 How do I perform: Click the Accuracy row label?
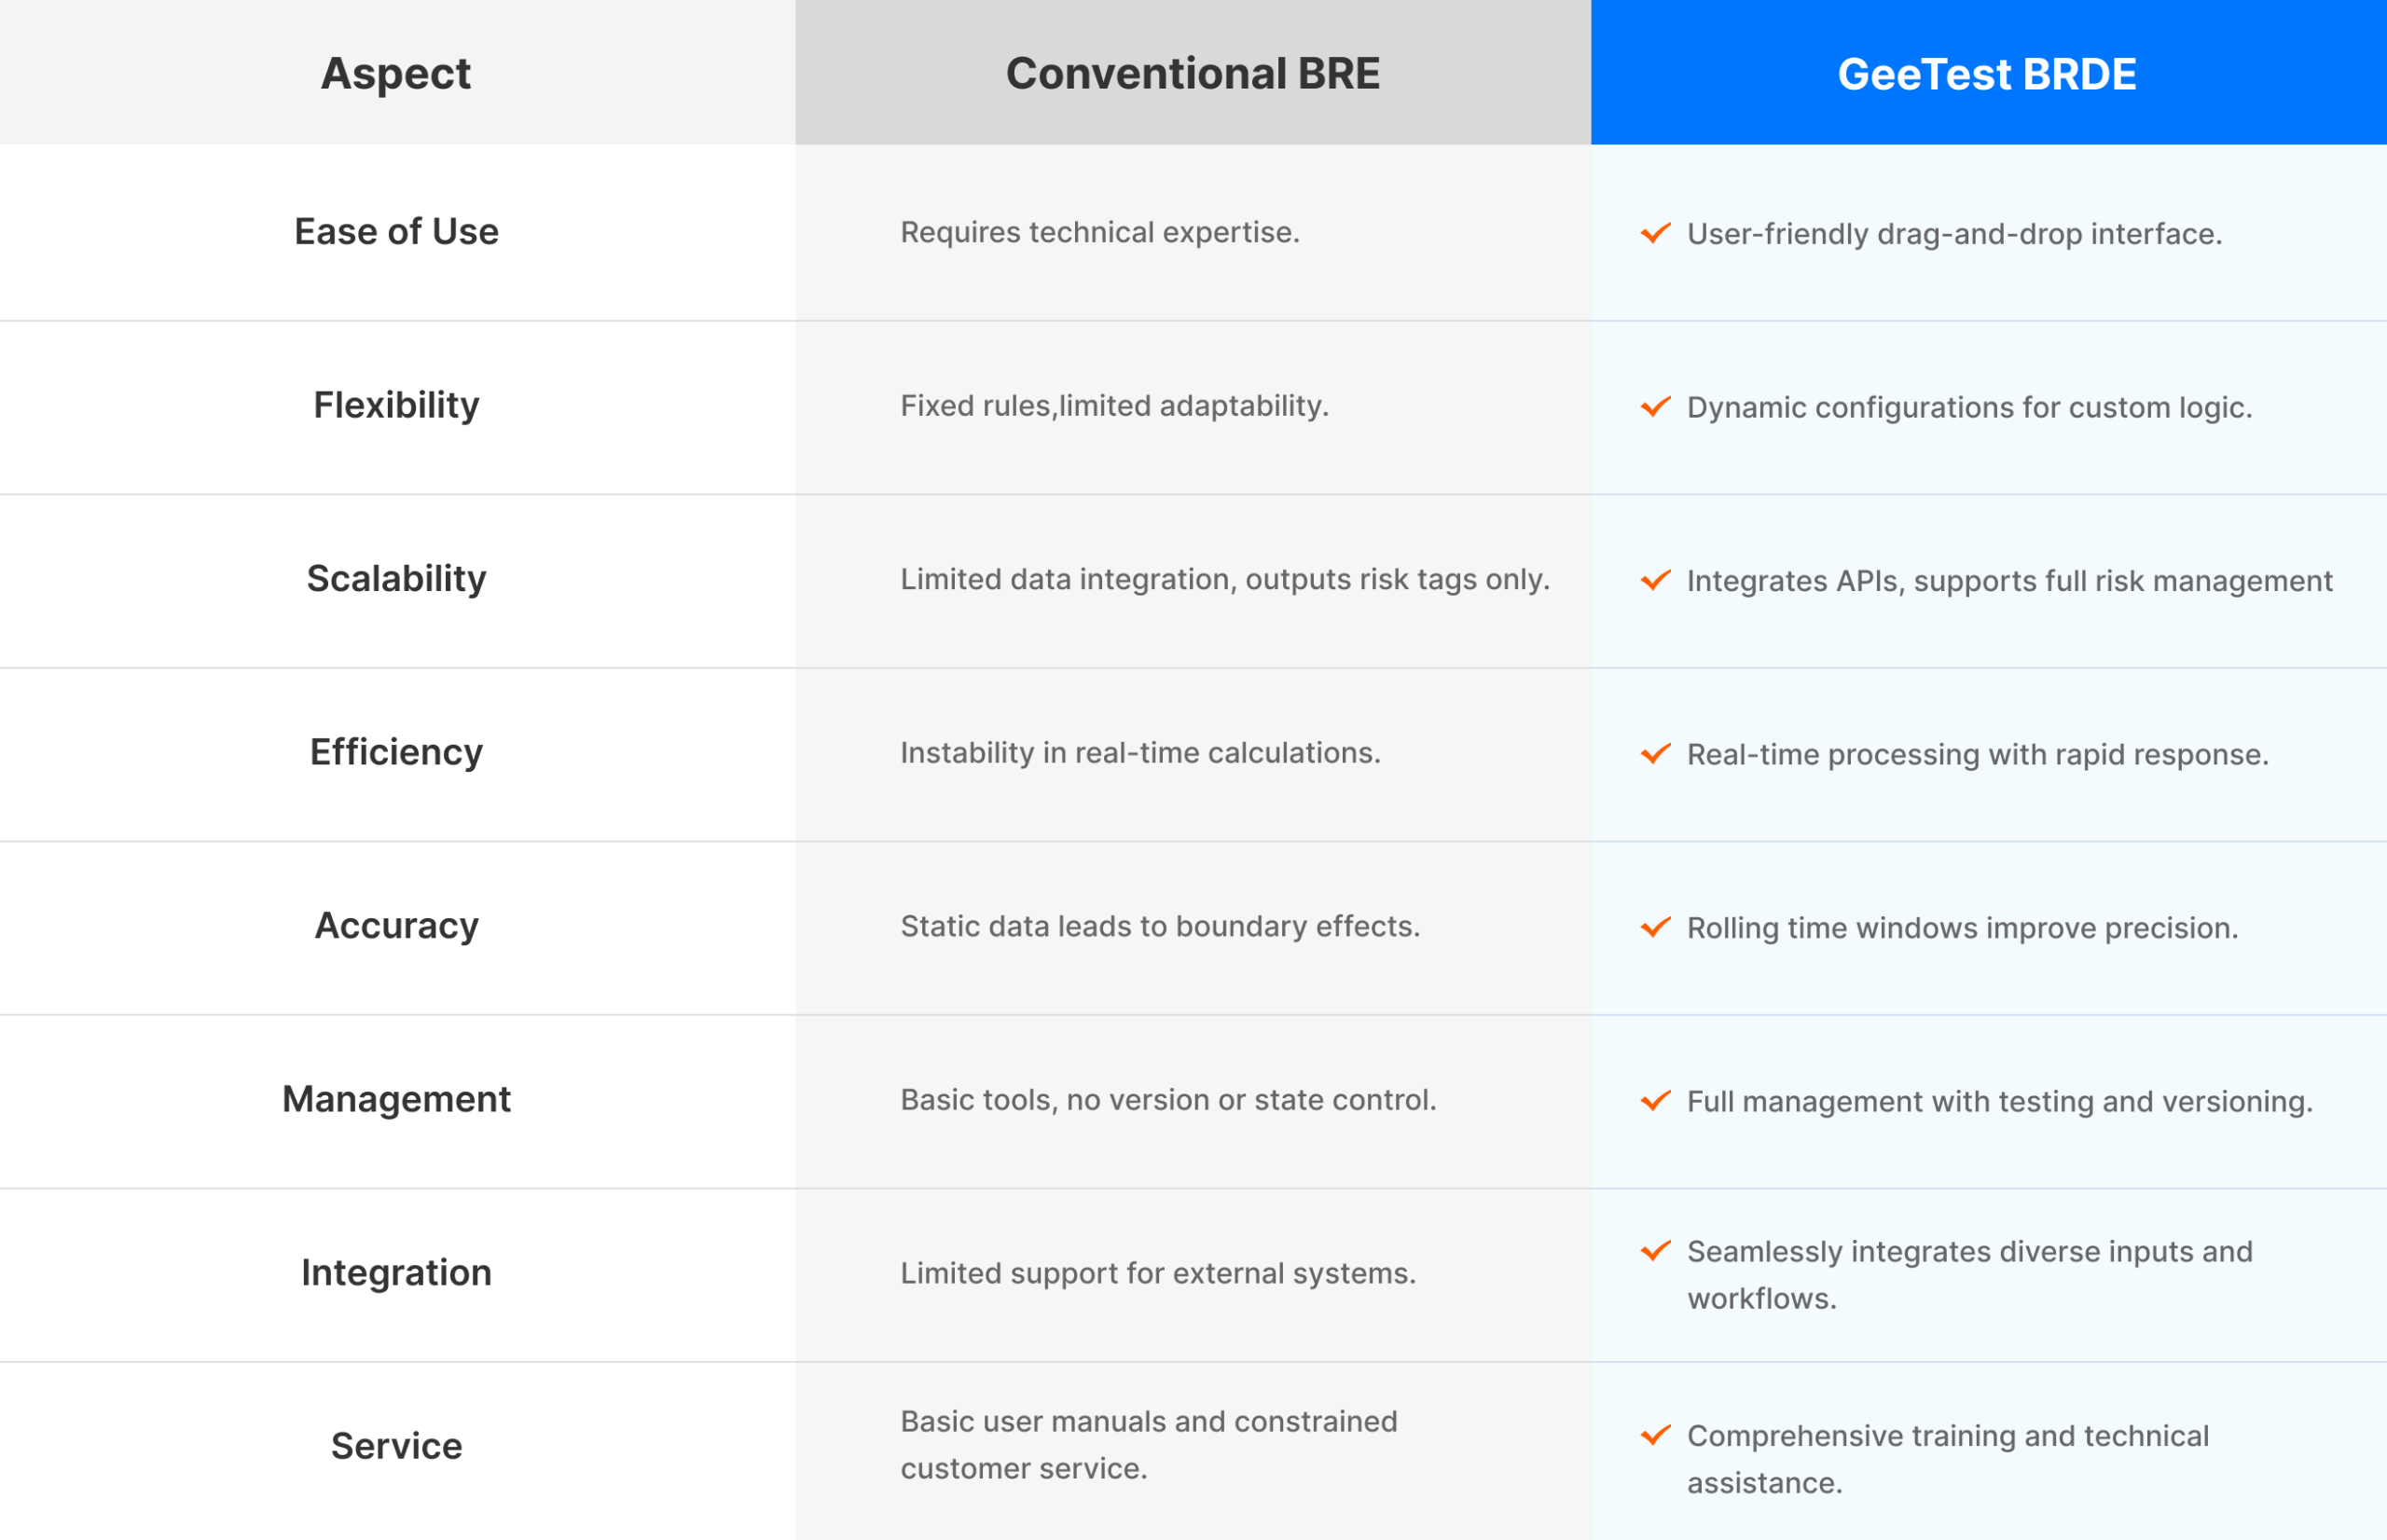[396, 926]
